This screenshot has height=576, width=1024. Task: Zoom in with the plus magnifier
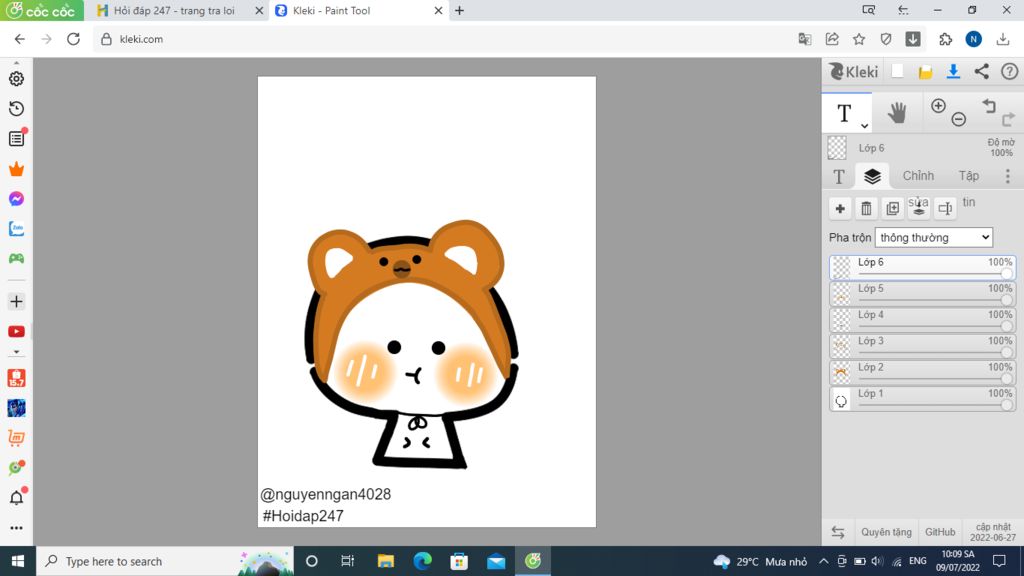[x=938, y=106]
